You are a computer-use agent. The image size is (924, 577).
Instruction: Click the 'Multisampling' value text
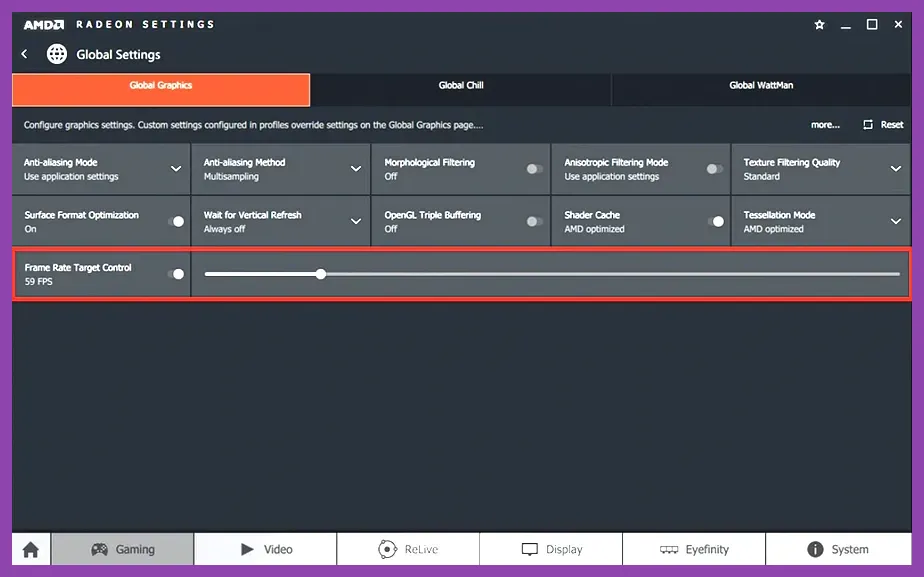[x=231, y=176]
